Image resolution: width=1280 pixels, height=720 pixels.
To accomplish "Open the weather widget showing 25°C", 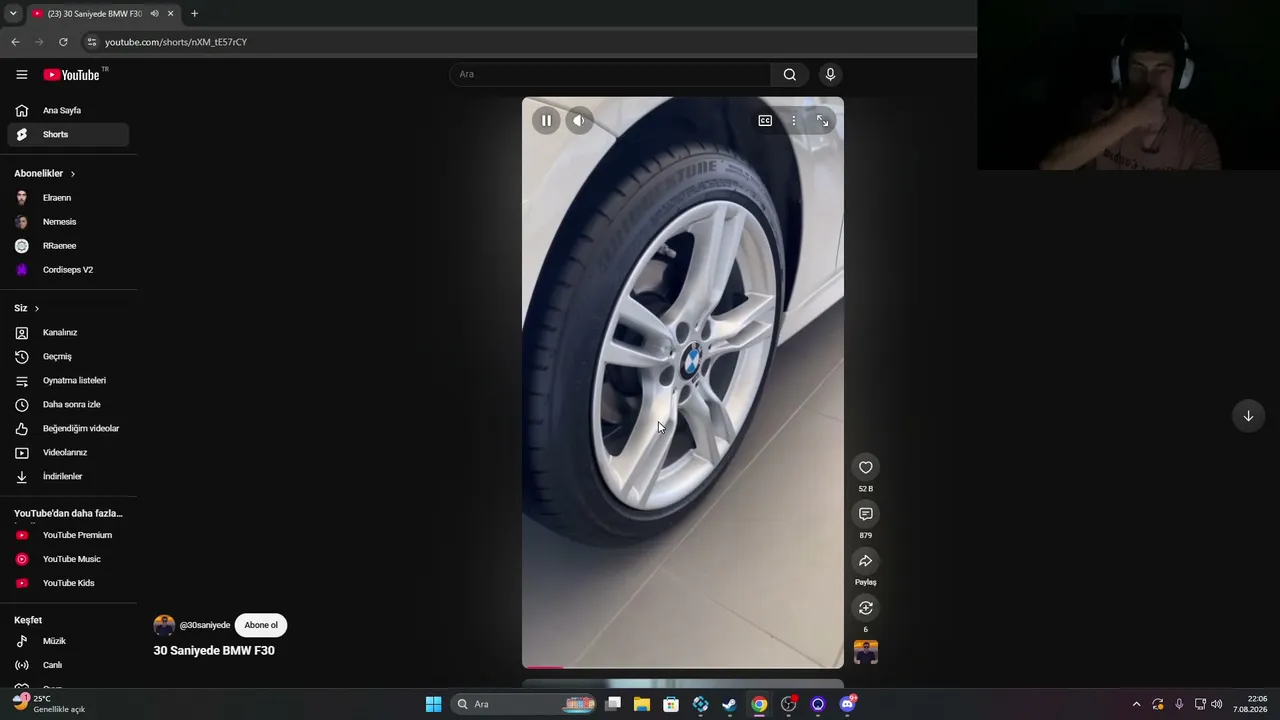I will 50,704.
